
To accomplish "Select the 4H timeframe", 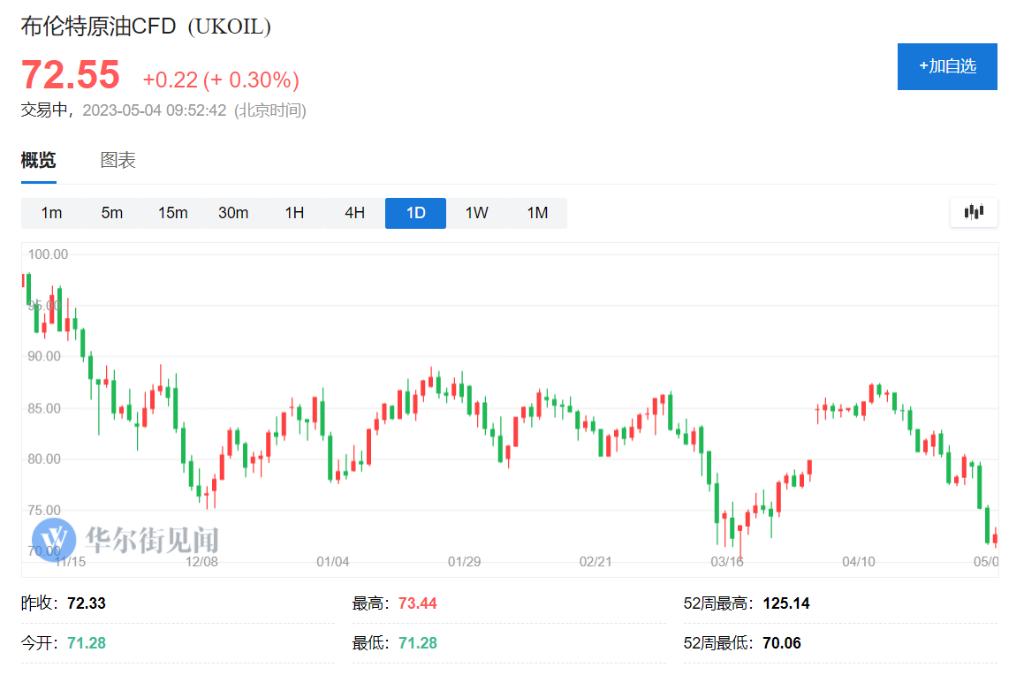I will (x=355, y=213).
